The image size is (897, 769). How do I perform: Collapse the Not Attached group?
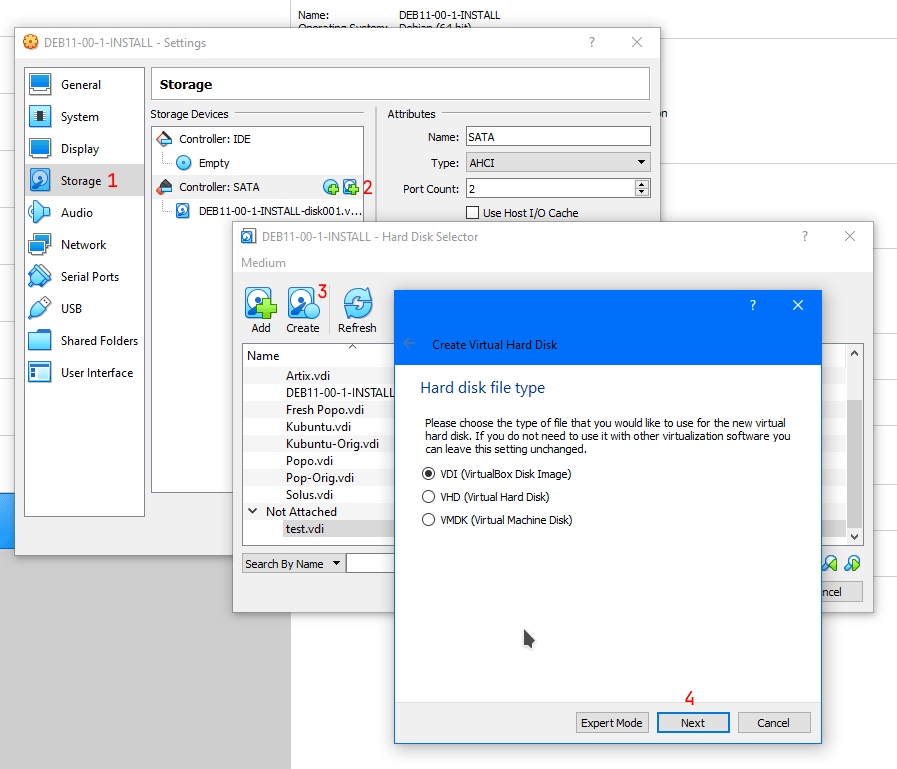pyautogui.click(x=252, y=511)
